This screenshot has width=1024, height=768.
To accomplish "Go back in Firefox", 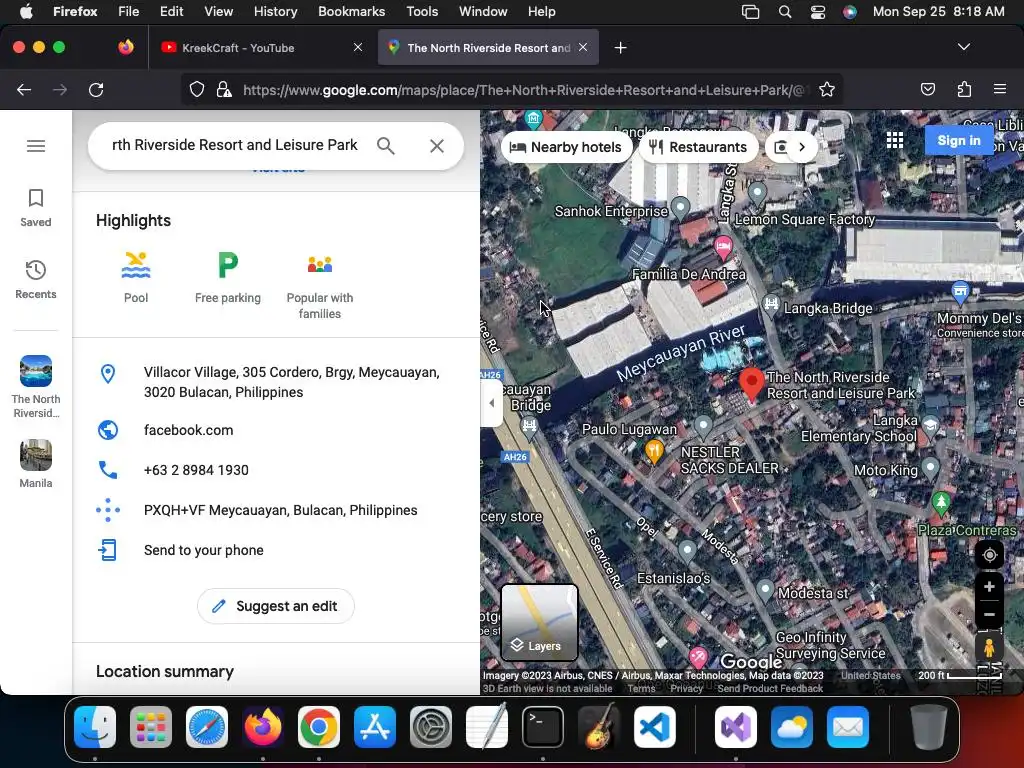I will point(24,89).
